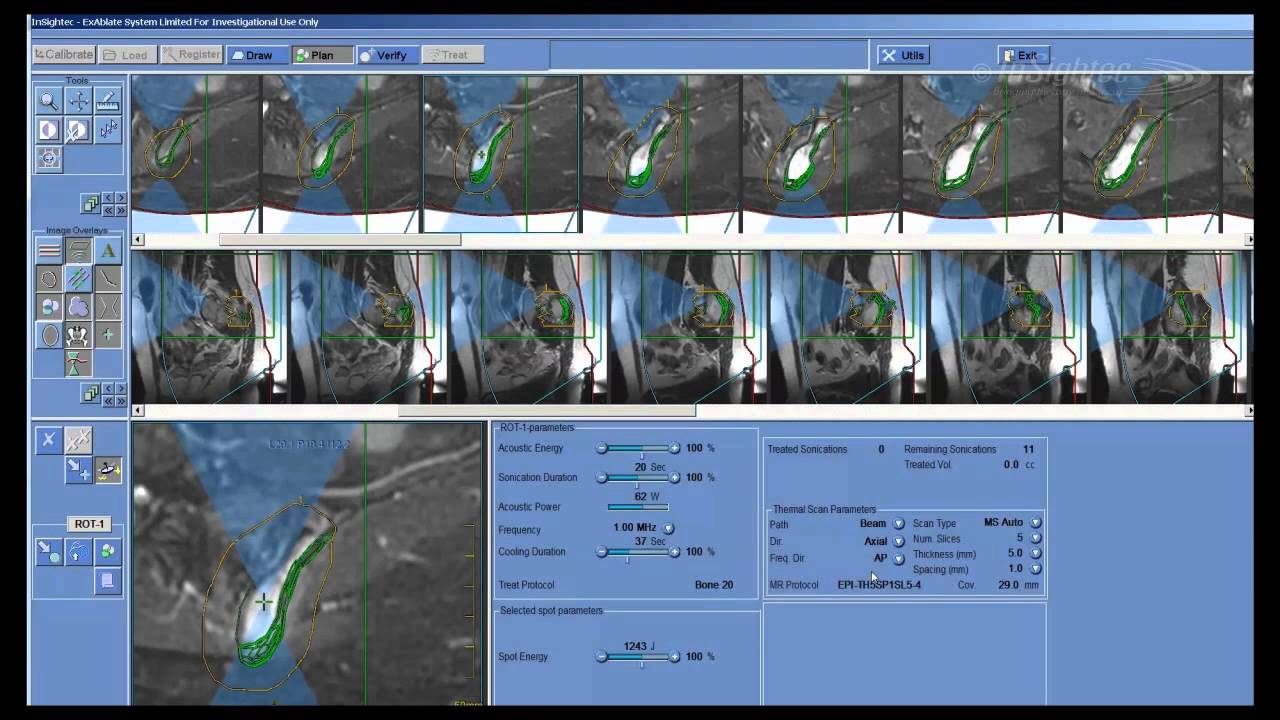
Task: Click the second image strip horizontal scrollbar
Action: (547, 410)
